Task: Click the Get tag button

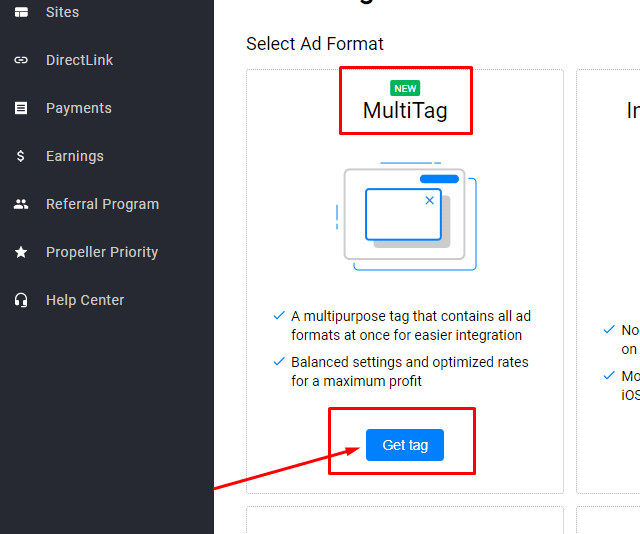Action: pos(405,445)
